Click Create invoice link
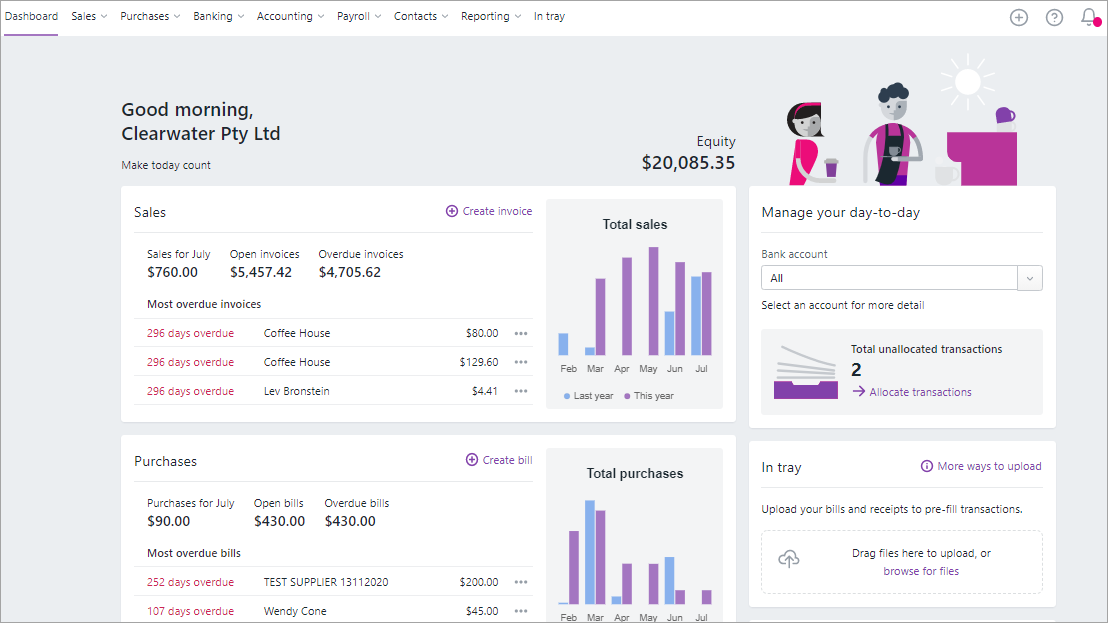 tap(489, 211)
